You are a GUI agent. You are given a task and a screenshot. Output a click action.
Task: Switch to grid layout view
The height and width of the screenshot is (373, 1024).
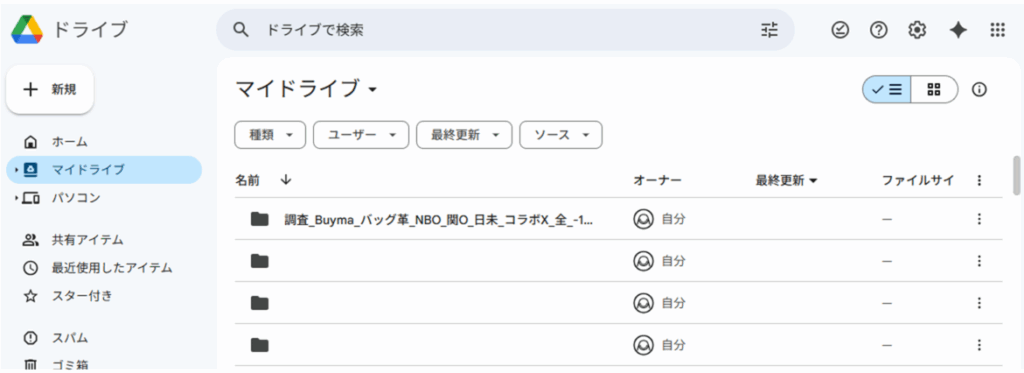[x=935, y=89]
